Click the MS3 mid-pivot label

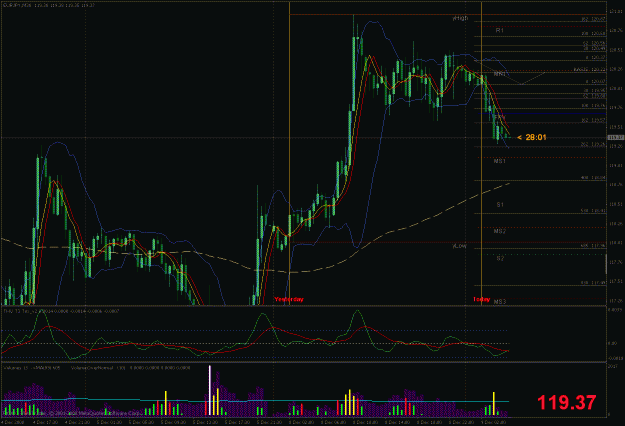[500, 302]
